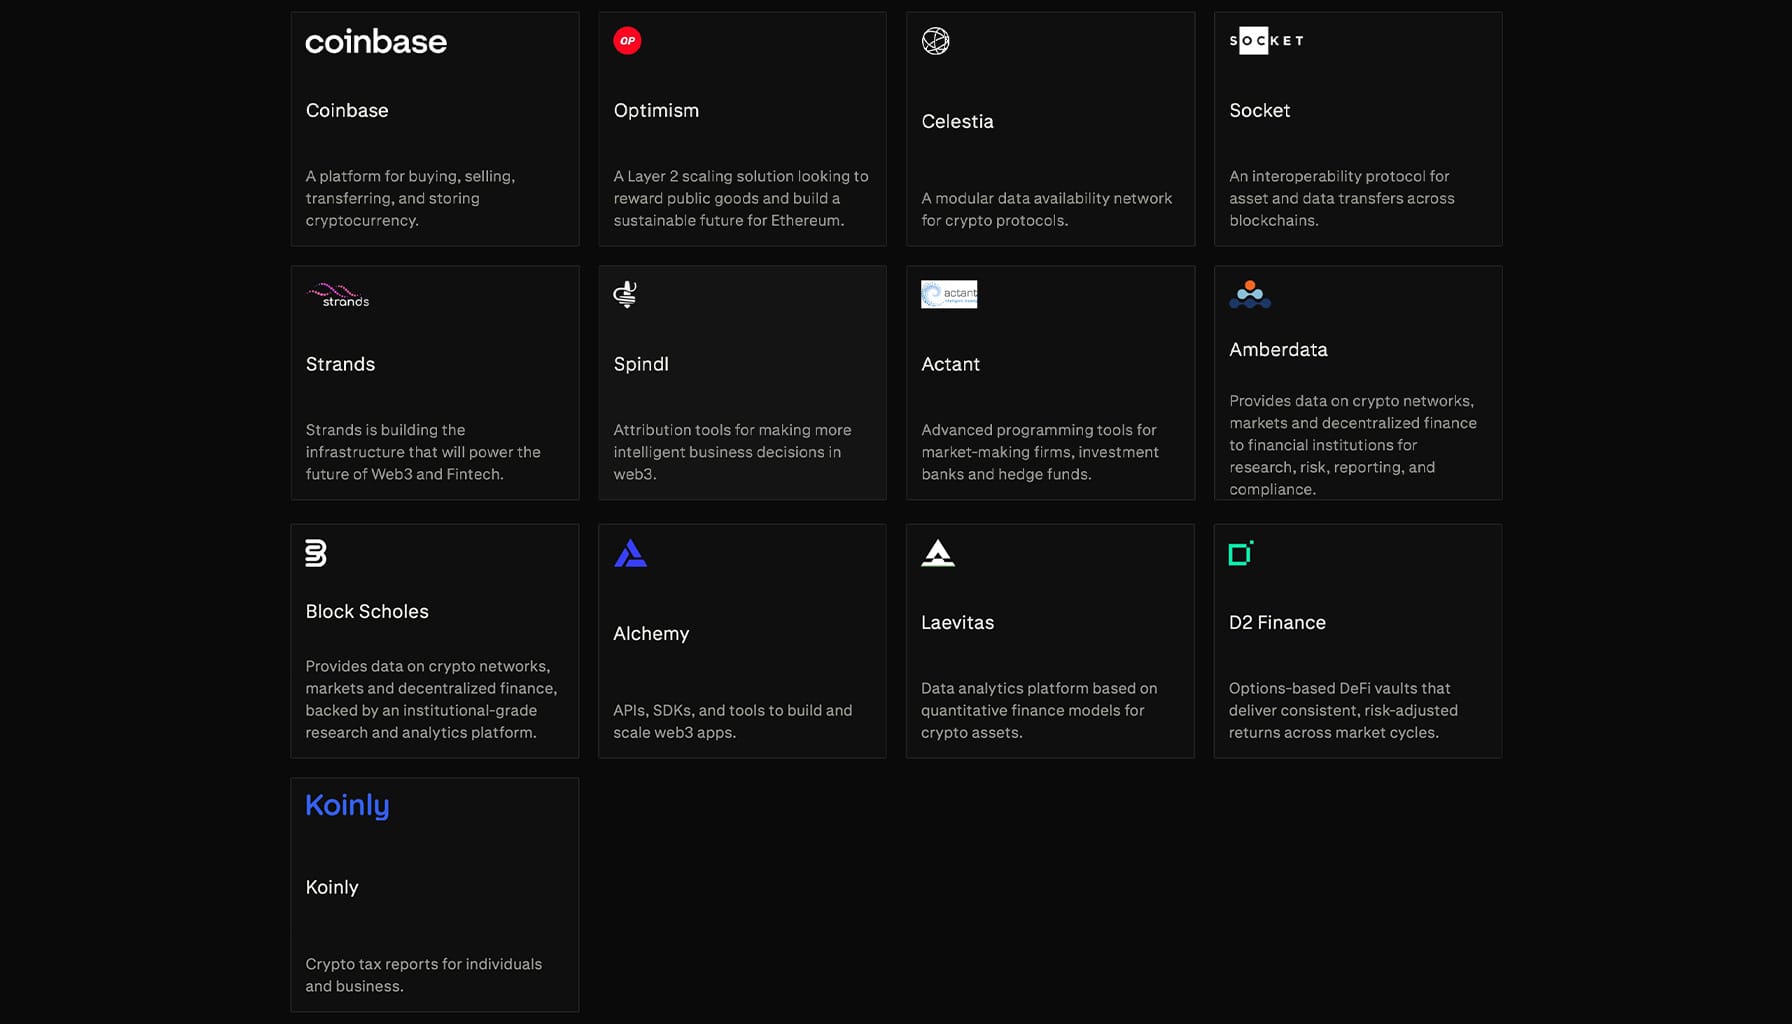Open the Celestia title link
Viewport: 1792px width, 1024px height.
pyautogui.click(x=957, y=122)
